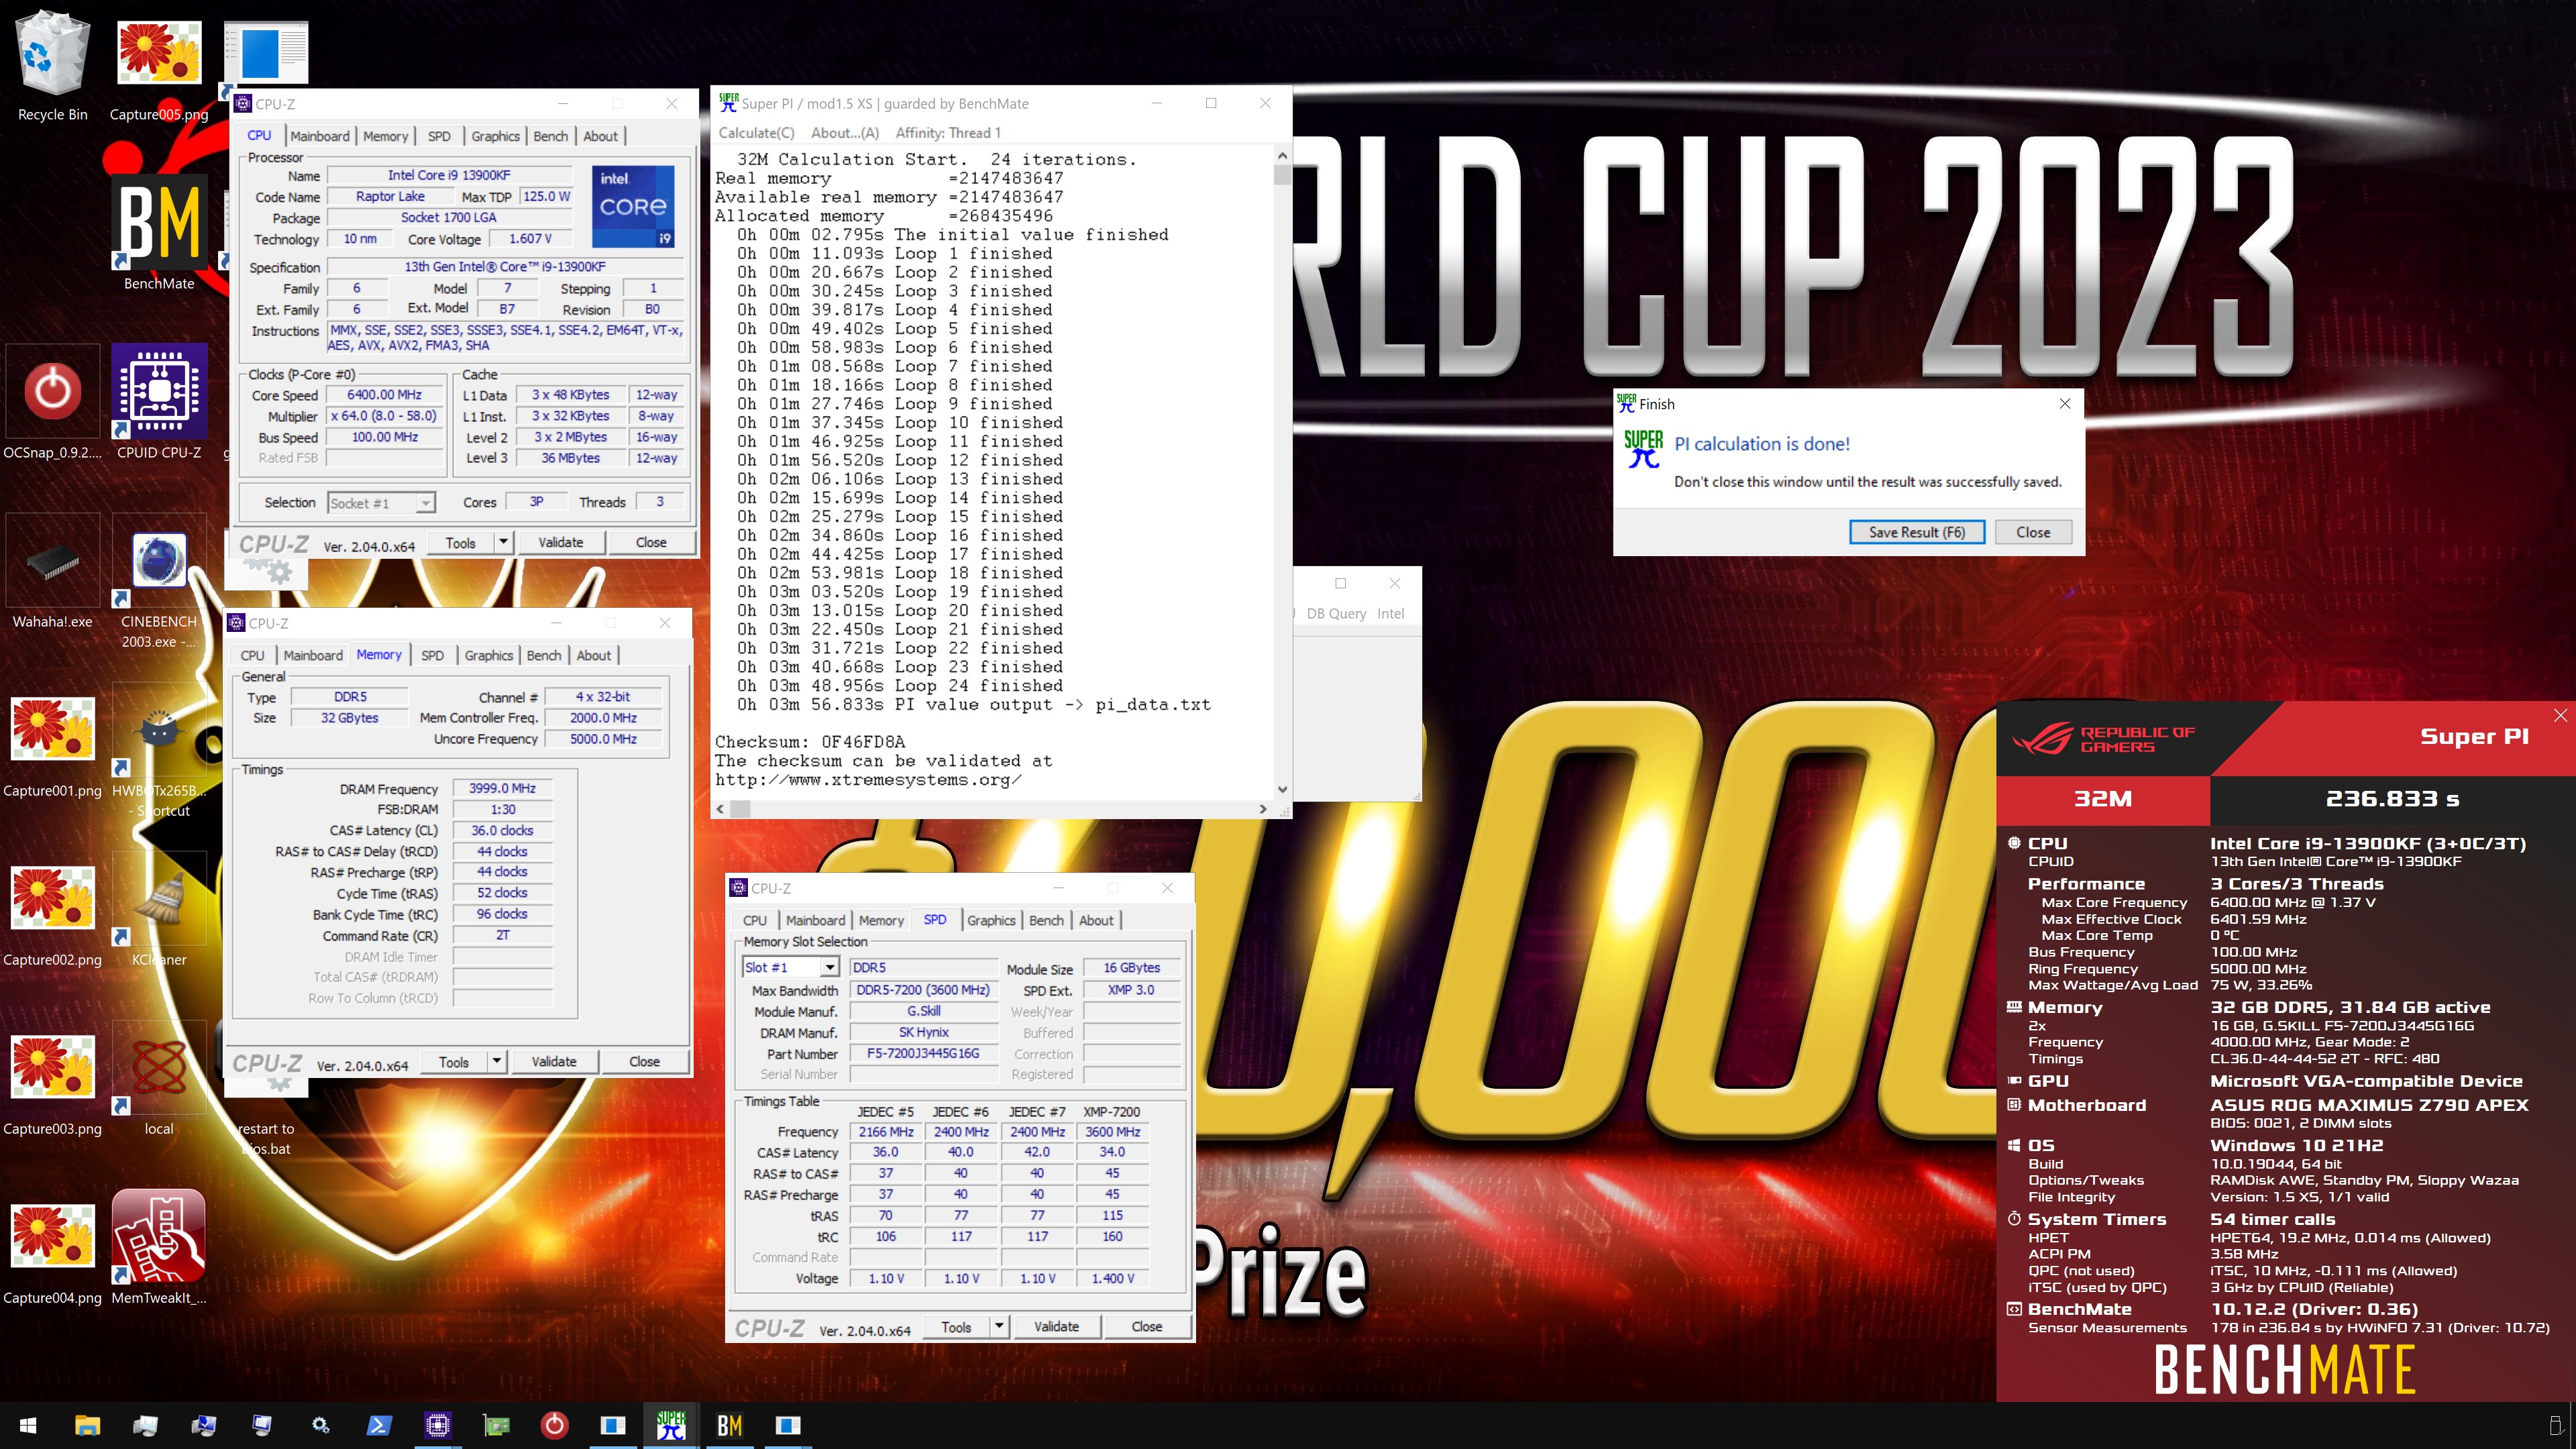Open PowerShell from the taskbar

tap(379, 1425)
